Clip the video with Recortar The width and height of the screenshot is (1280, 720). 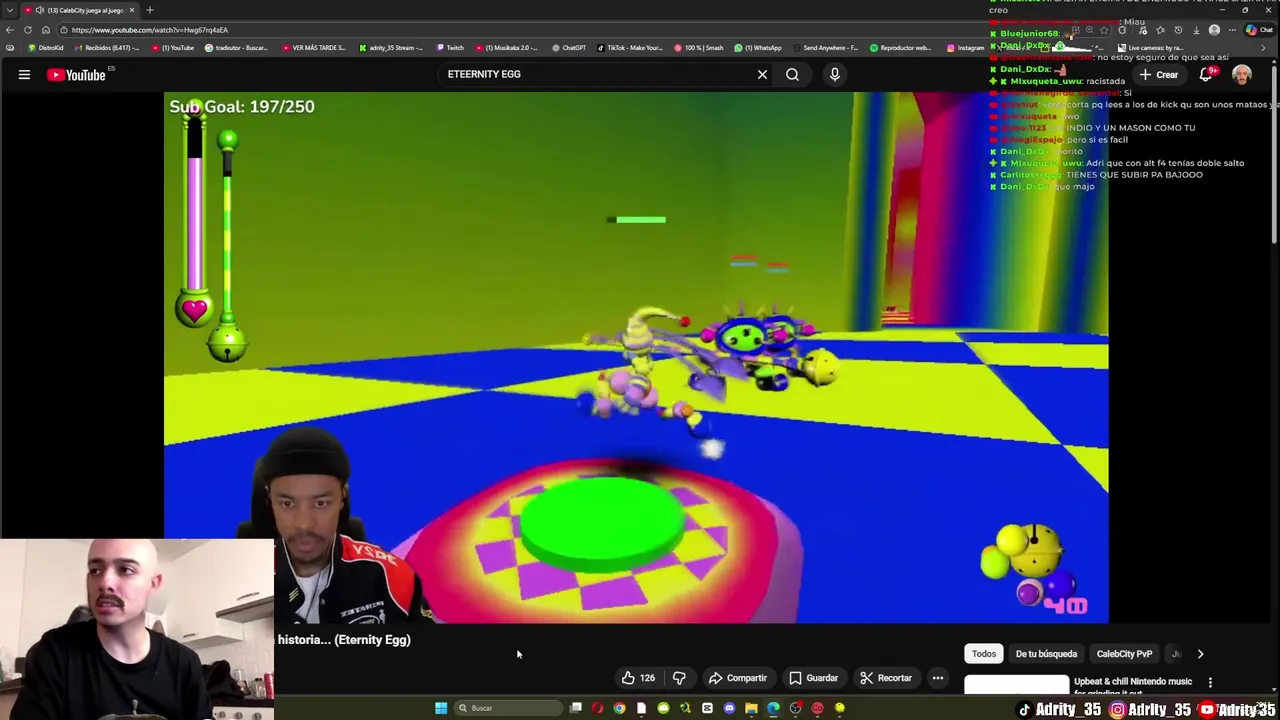[886, 678]
